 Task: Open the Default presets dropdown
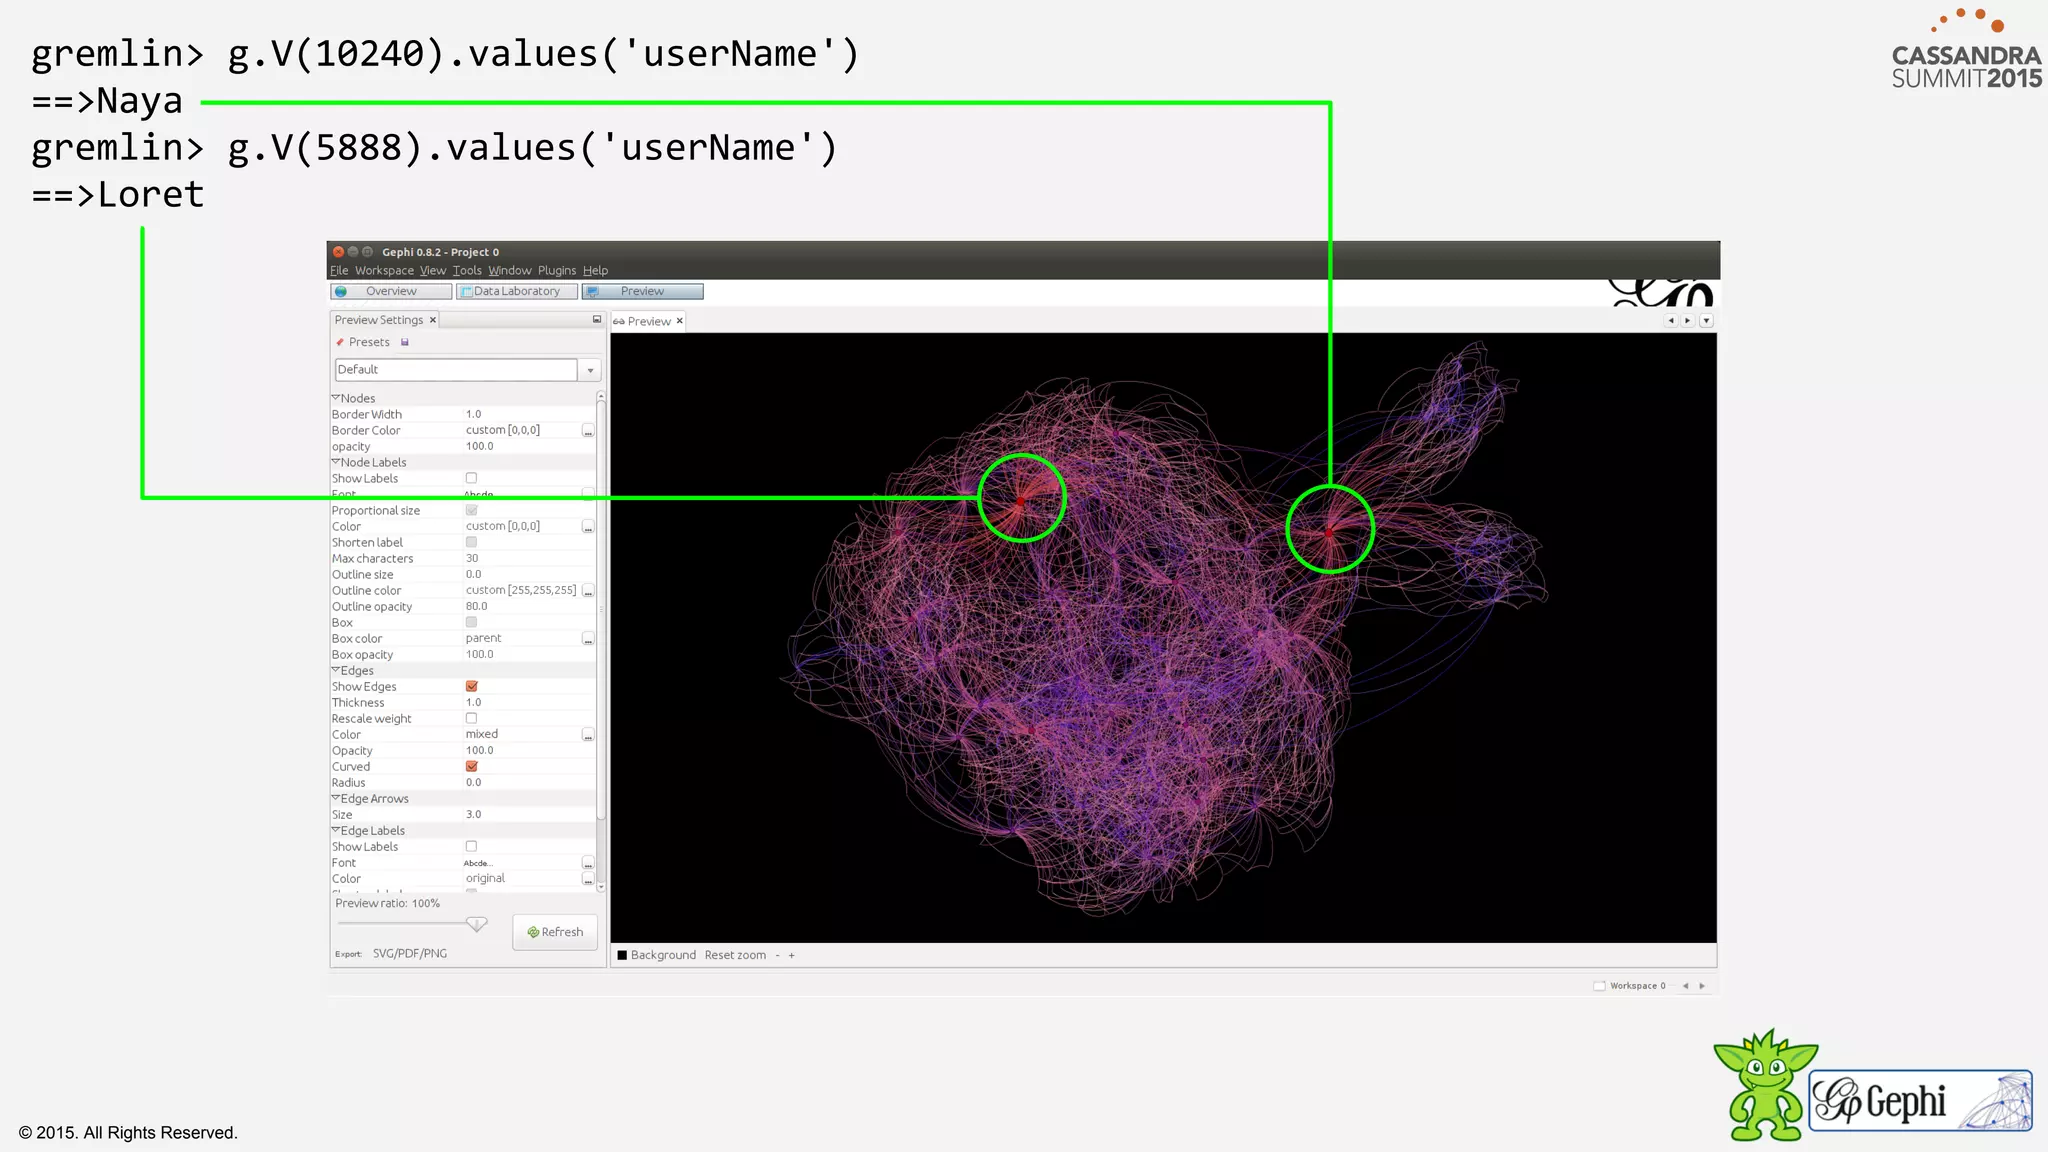590,370
